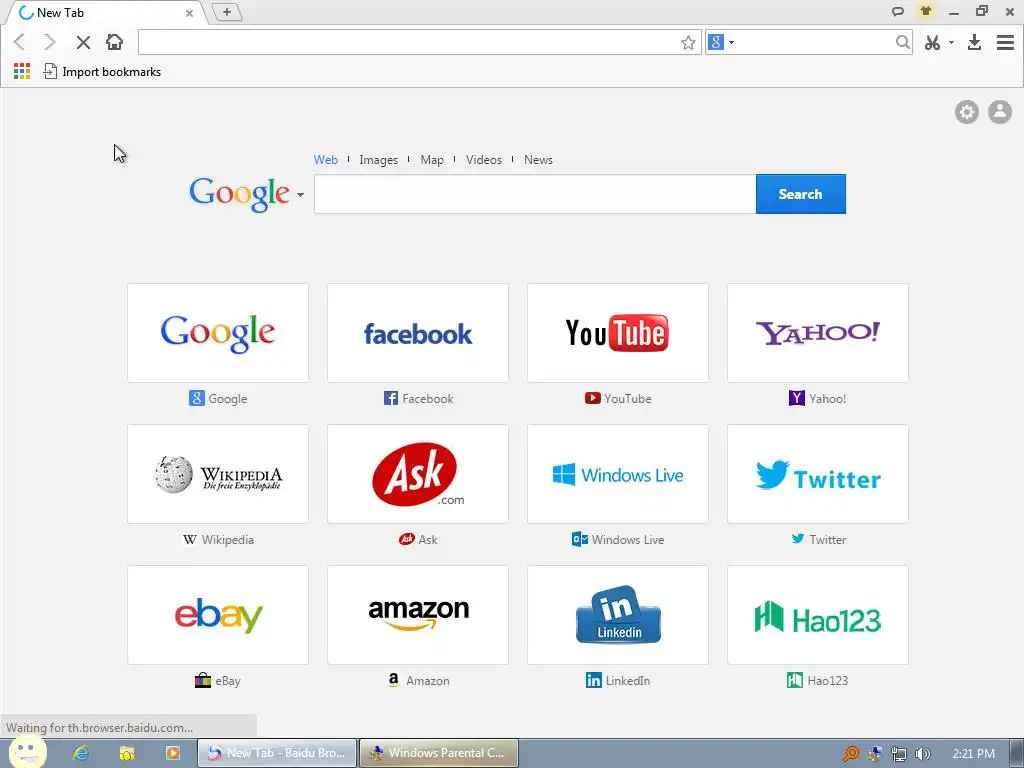Click the skin shirt icon in title bar
Viewport: 1024px width, 768px height.
(925, 11)
